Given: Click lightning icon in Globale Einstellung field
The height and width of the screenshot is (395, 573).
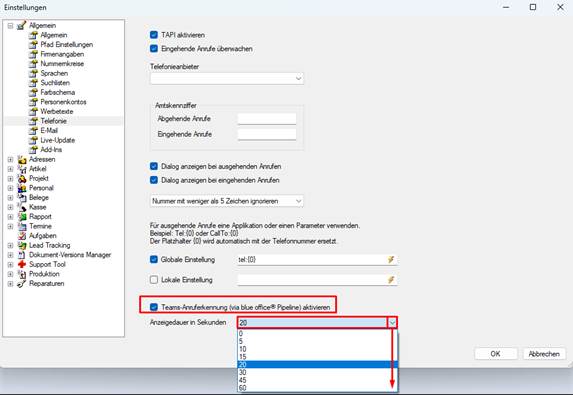Looking at the screenshot, I should tap(391, 260).
